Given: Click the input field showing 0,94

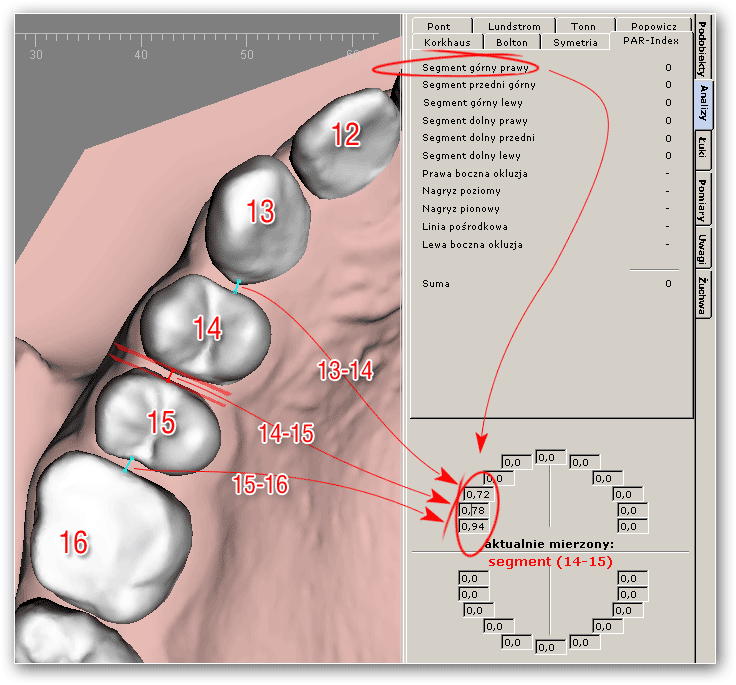Looking at the screenshot, I should tap(473, 526).
